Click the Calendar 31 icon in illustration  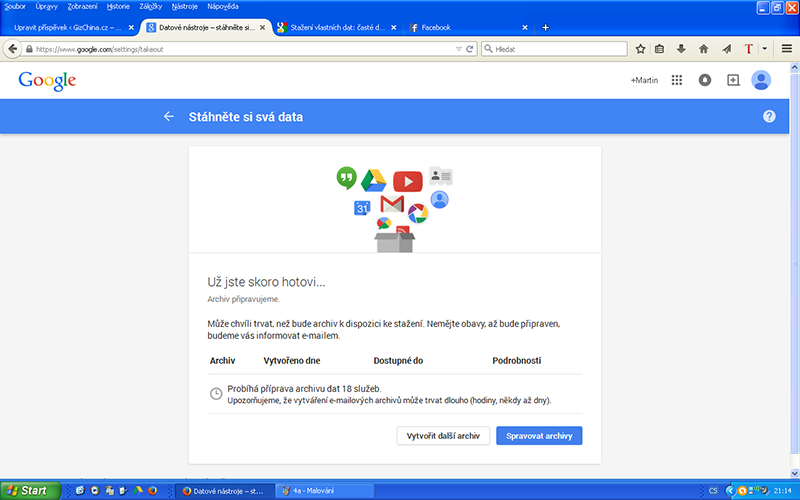362,208
